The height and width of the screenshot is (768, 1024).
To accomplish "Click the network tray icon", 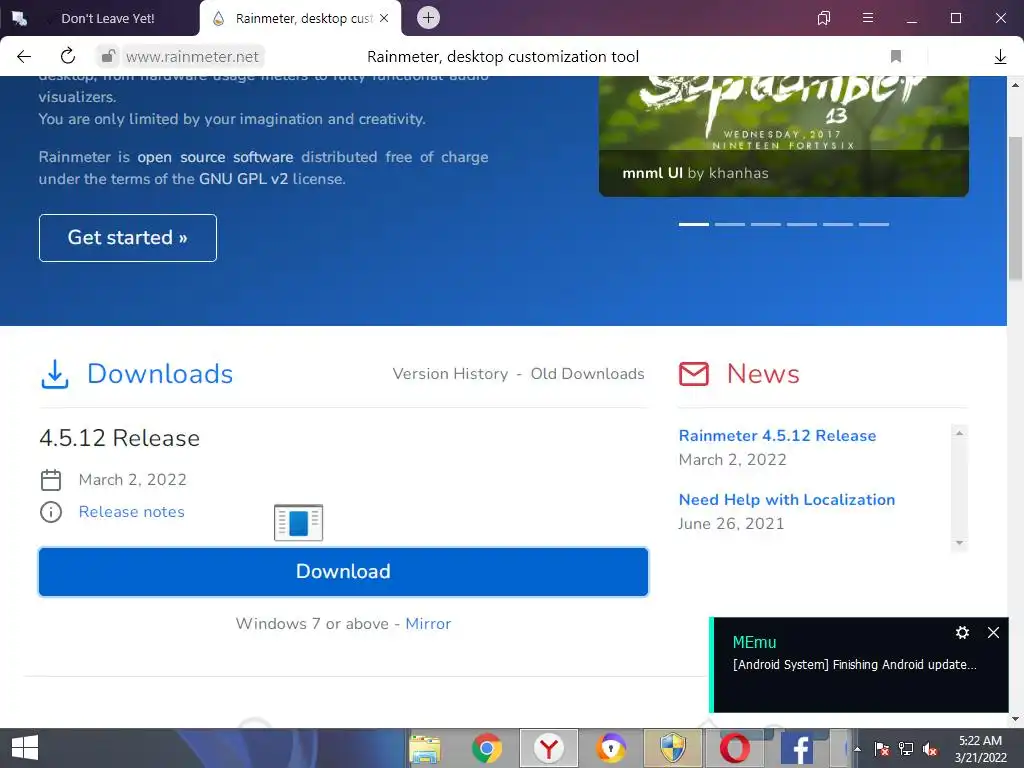I will coord(906,749).
